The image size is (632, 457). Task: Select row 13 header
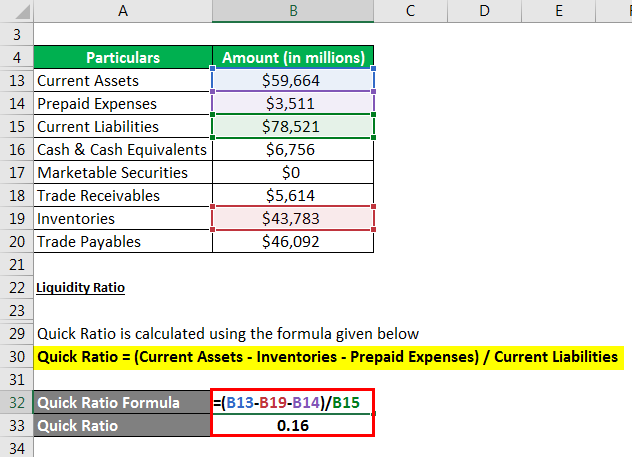point(17,80)
